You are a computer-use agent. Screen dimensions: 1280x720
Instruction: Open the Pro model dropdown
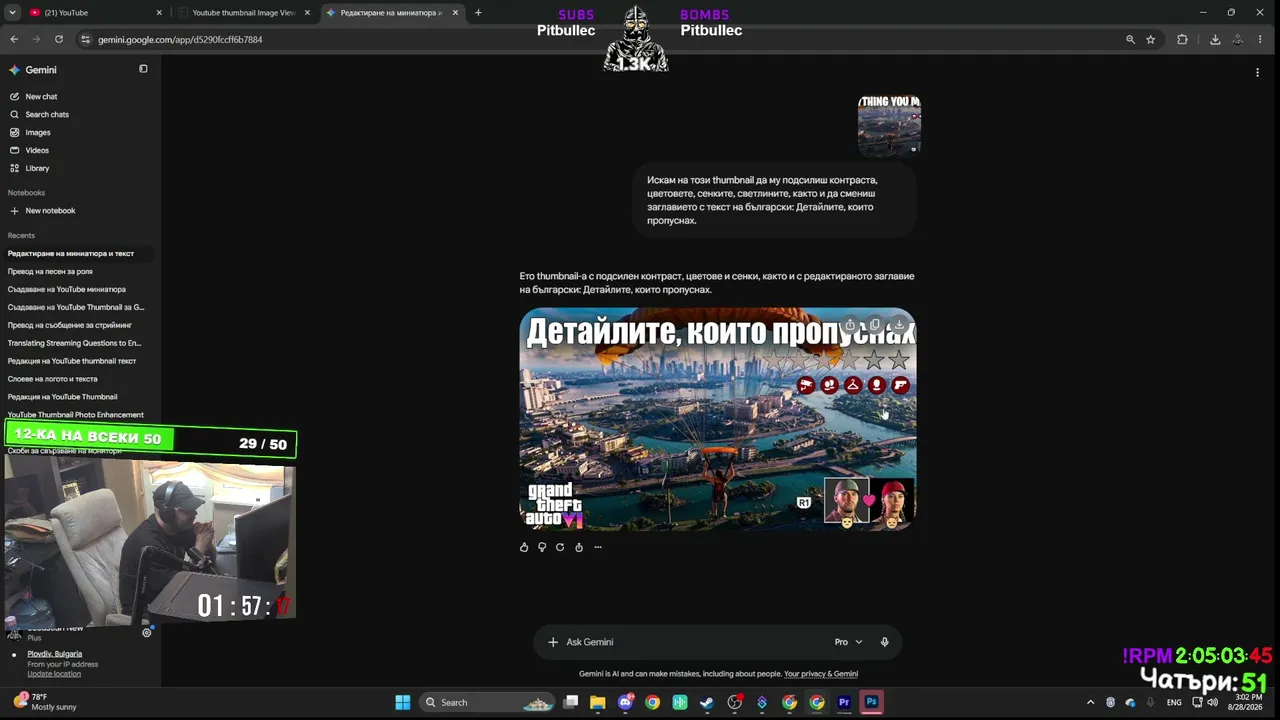click(x=848, y=642)
